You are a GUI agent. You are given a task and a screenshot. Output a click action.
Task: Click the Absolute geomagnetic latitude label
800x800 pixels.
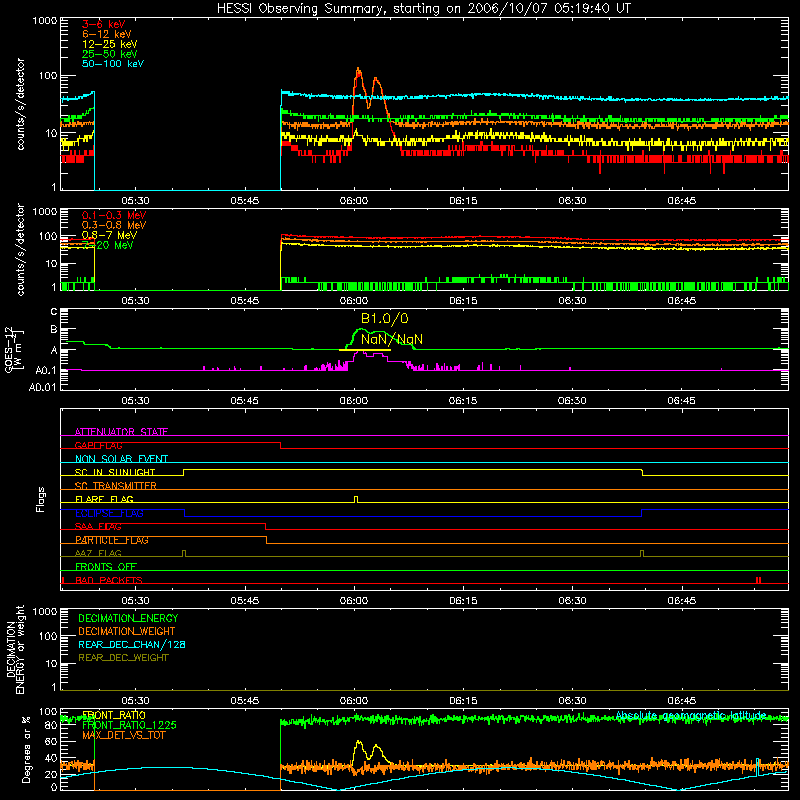691,715
